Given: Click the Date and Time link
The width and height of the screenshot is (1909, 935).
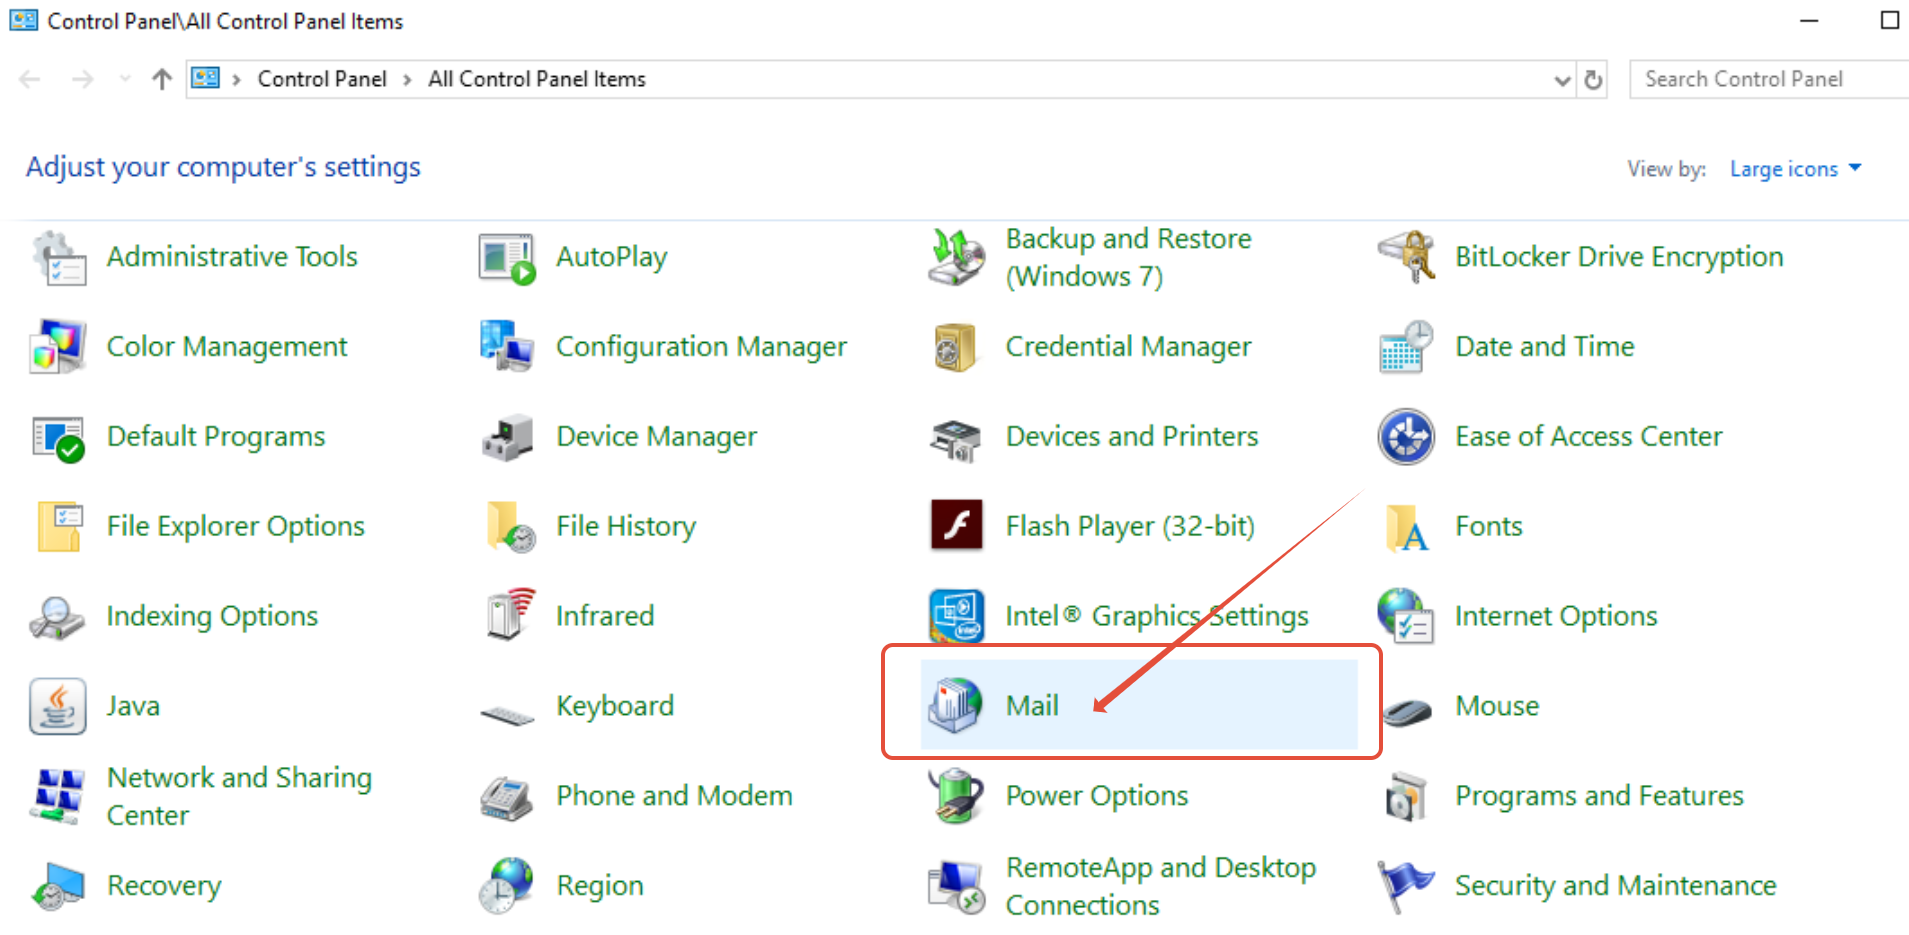Looking at the screenshot, I should (1544, 347).
